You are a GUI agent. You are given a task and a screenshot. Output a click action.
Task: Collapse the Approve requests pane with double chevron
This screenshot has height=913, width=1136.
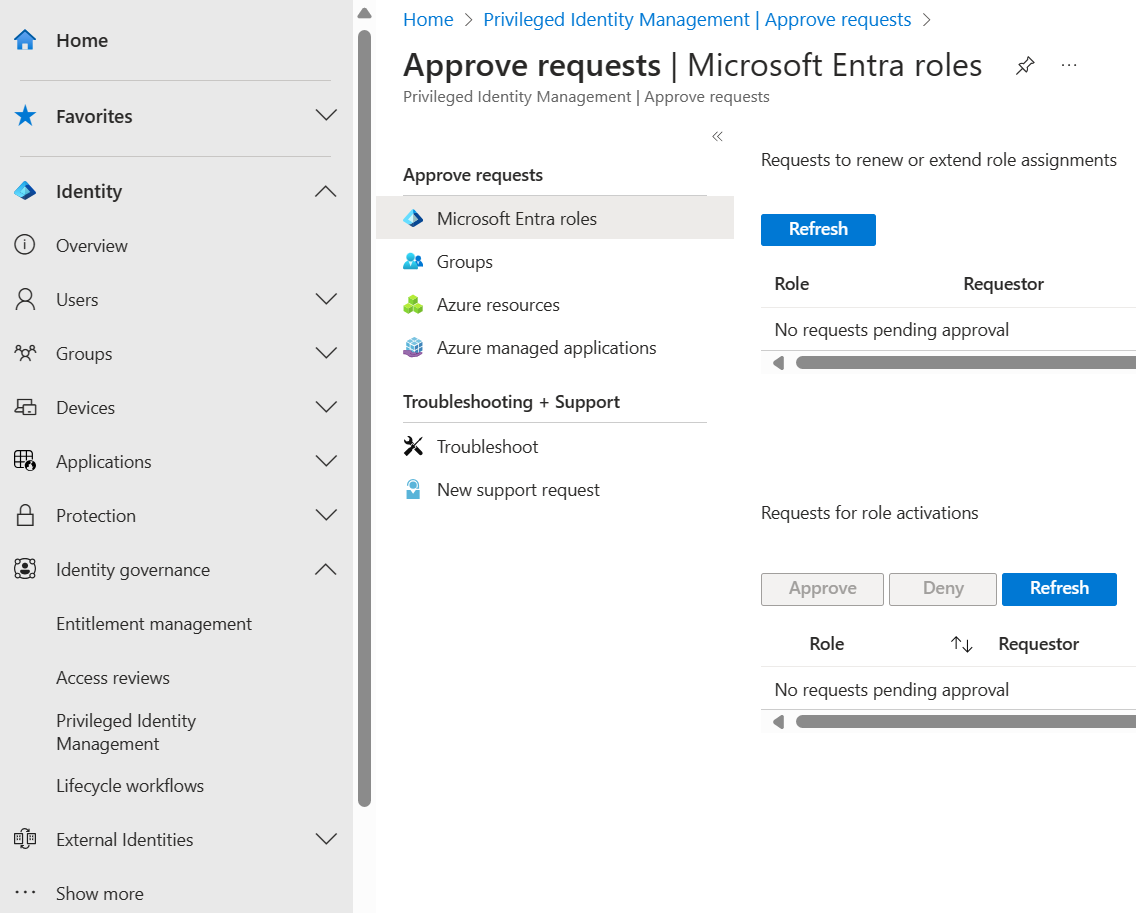(717, 136)
